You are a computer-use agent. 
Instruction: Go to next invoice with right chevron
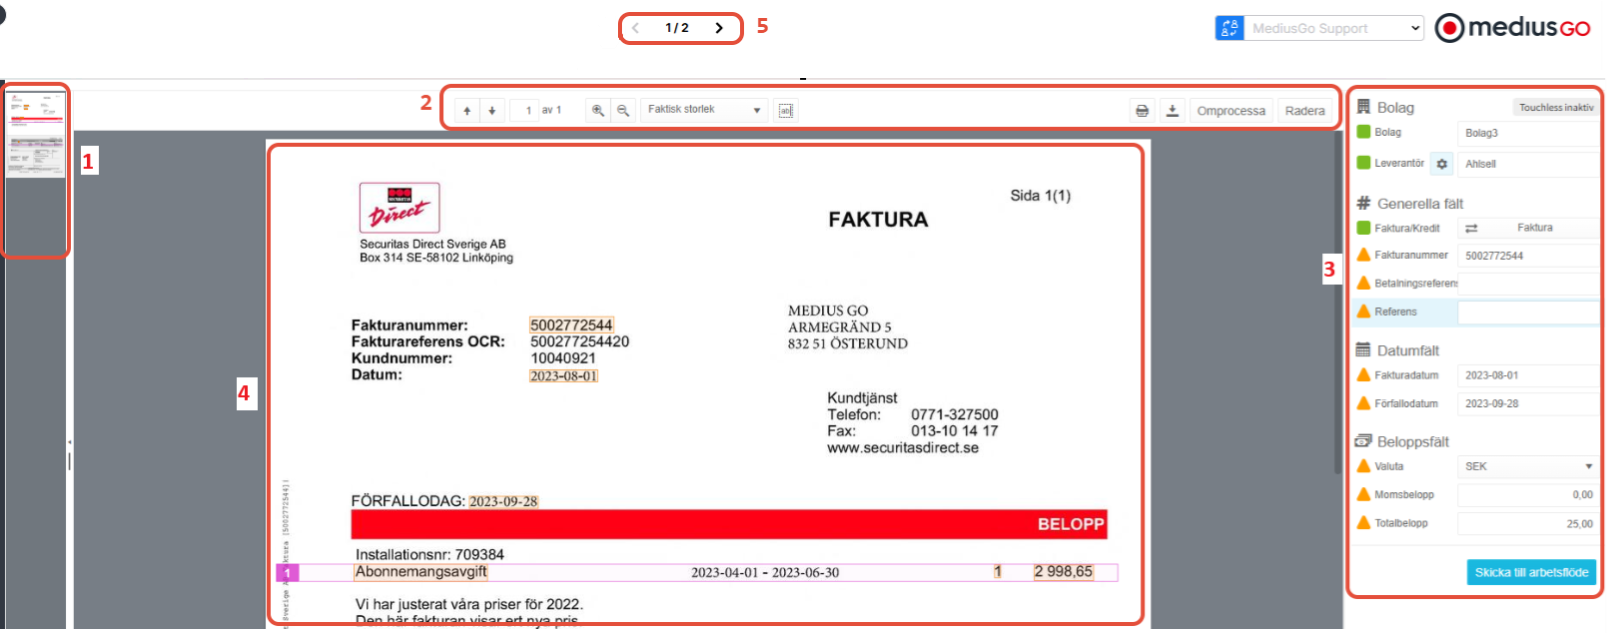(x=719, y=28)
